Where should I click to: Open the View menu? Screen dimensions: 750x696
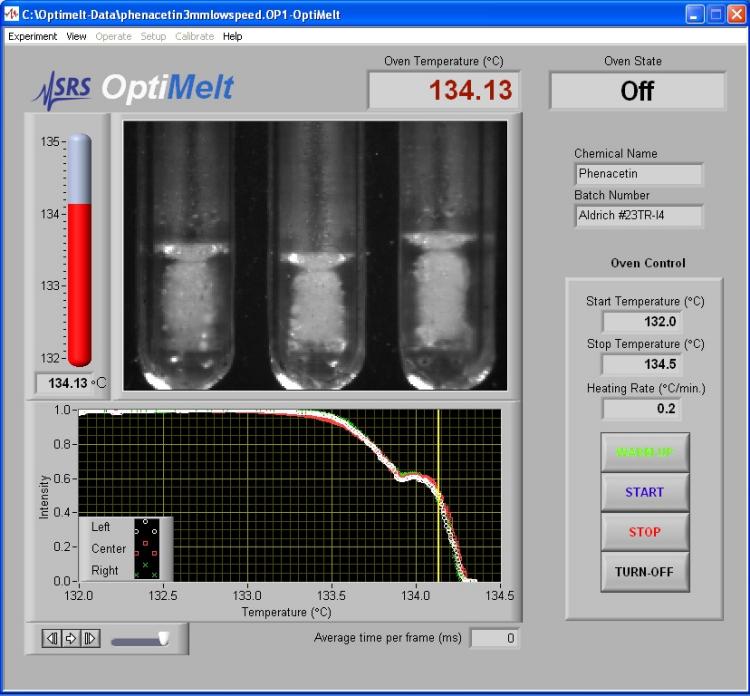[x=76, y=36]
